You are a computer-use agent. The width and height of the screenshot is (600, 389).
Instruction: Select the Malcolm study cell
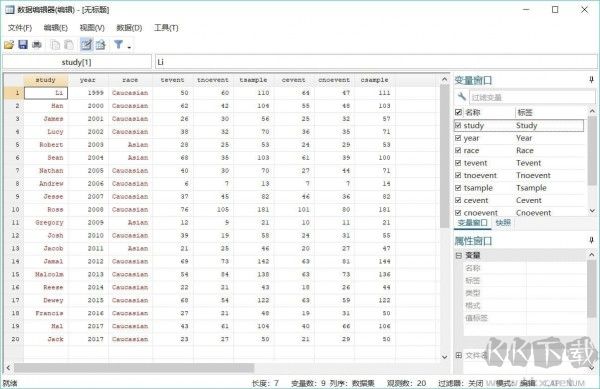[x=46, y=275]
